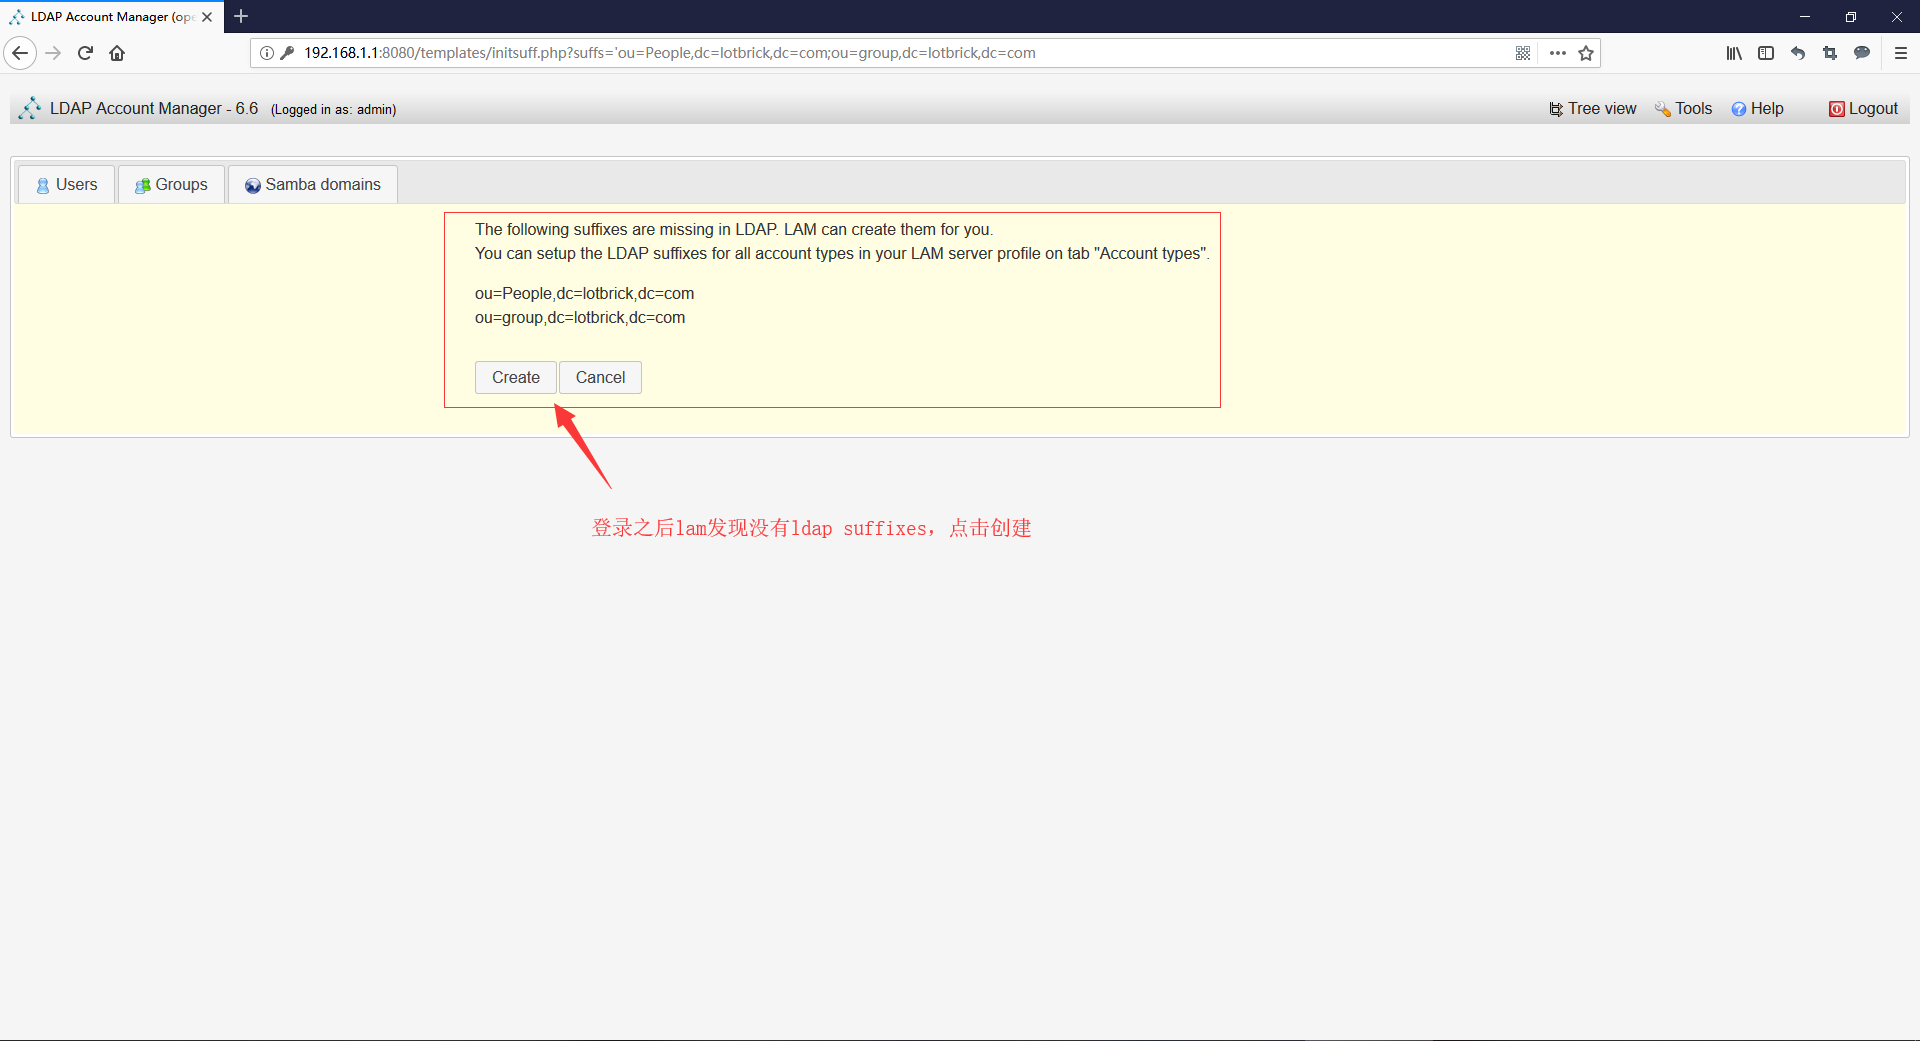Click the ou=group,dc=lotbrick,dc=com text

pyautogui.click(x=580, y=317)
